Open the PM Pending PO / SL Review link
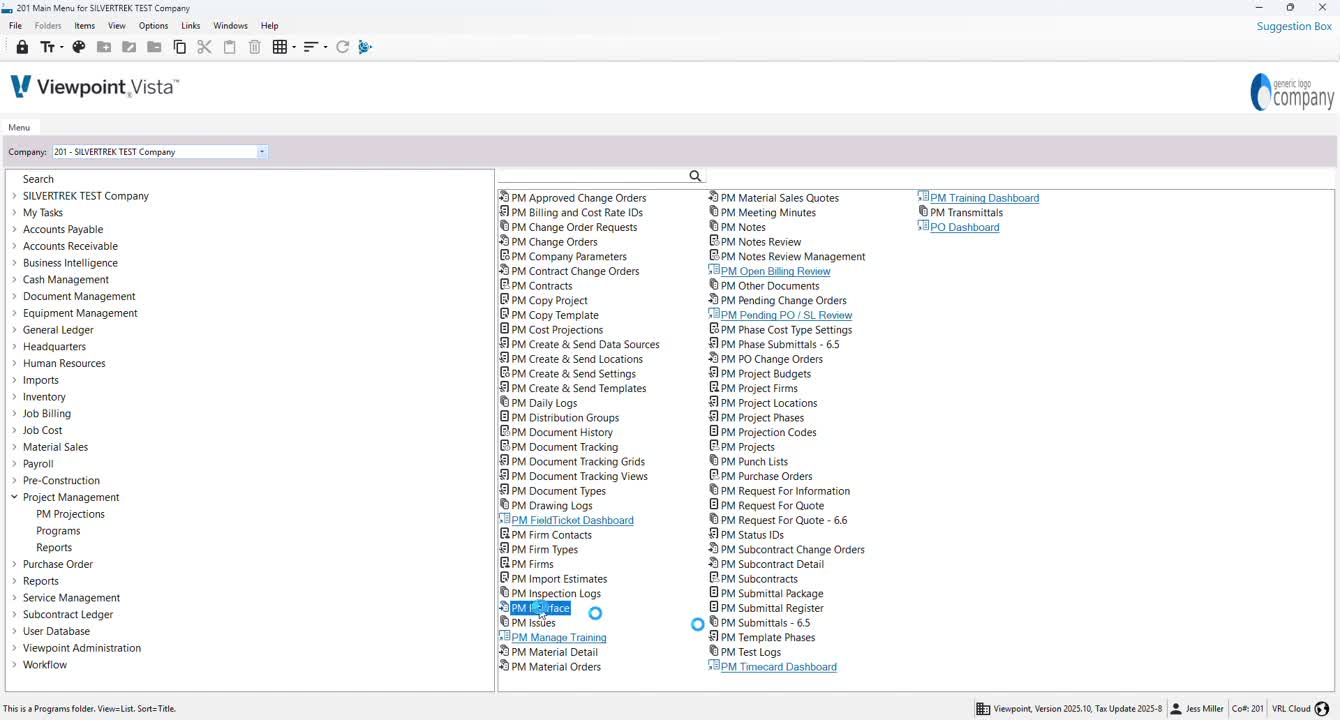Screen dimensions: 1340x720 (x=786, y=315)
